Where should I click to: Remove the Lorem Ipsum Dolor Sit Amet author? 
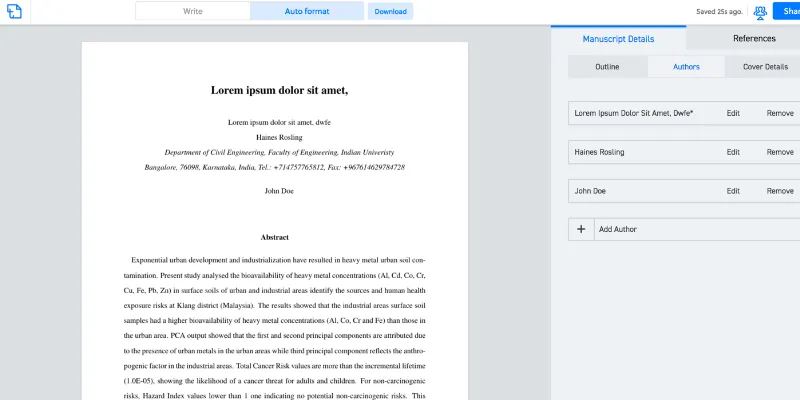[780, 114]
